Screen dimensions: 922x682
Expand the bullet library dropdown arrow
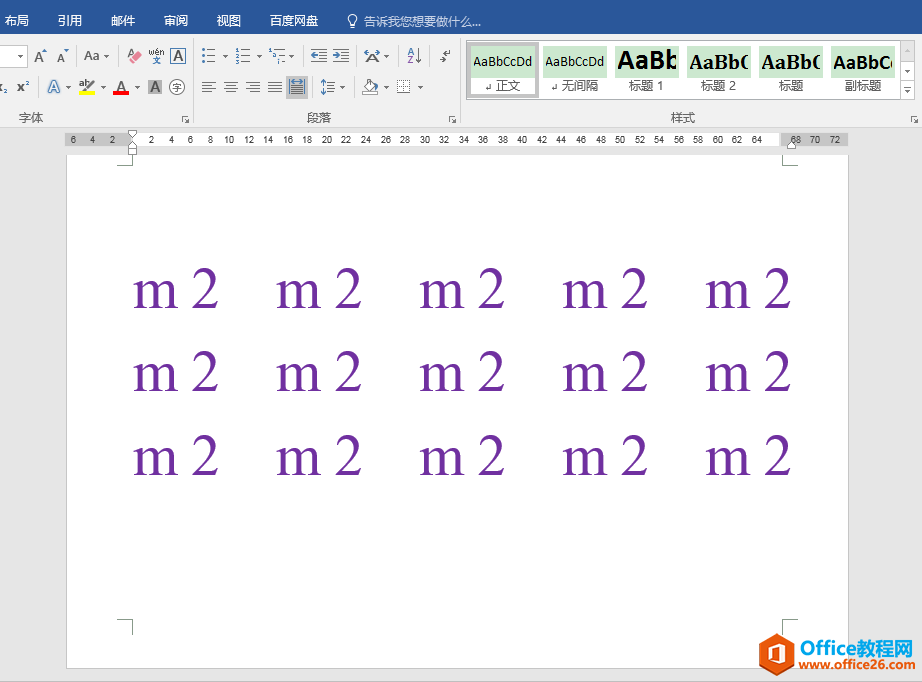pyautogui.click(x=225, y=56)
